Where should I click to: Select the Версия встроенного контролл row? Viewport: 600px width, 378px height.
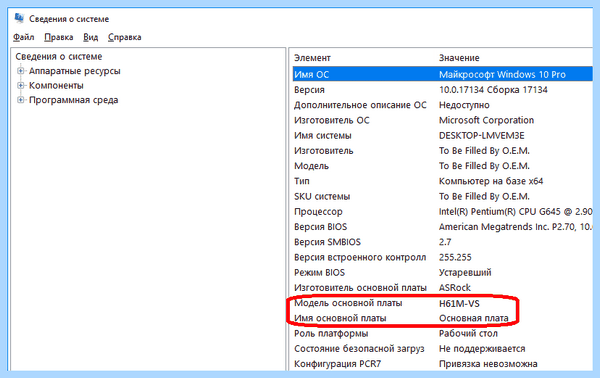pyautogui.click(x=443, y=257)
